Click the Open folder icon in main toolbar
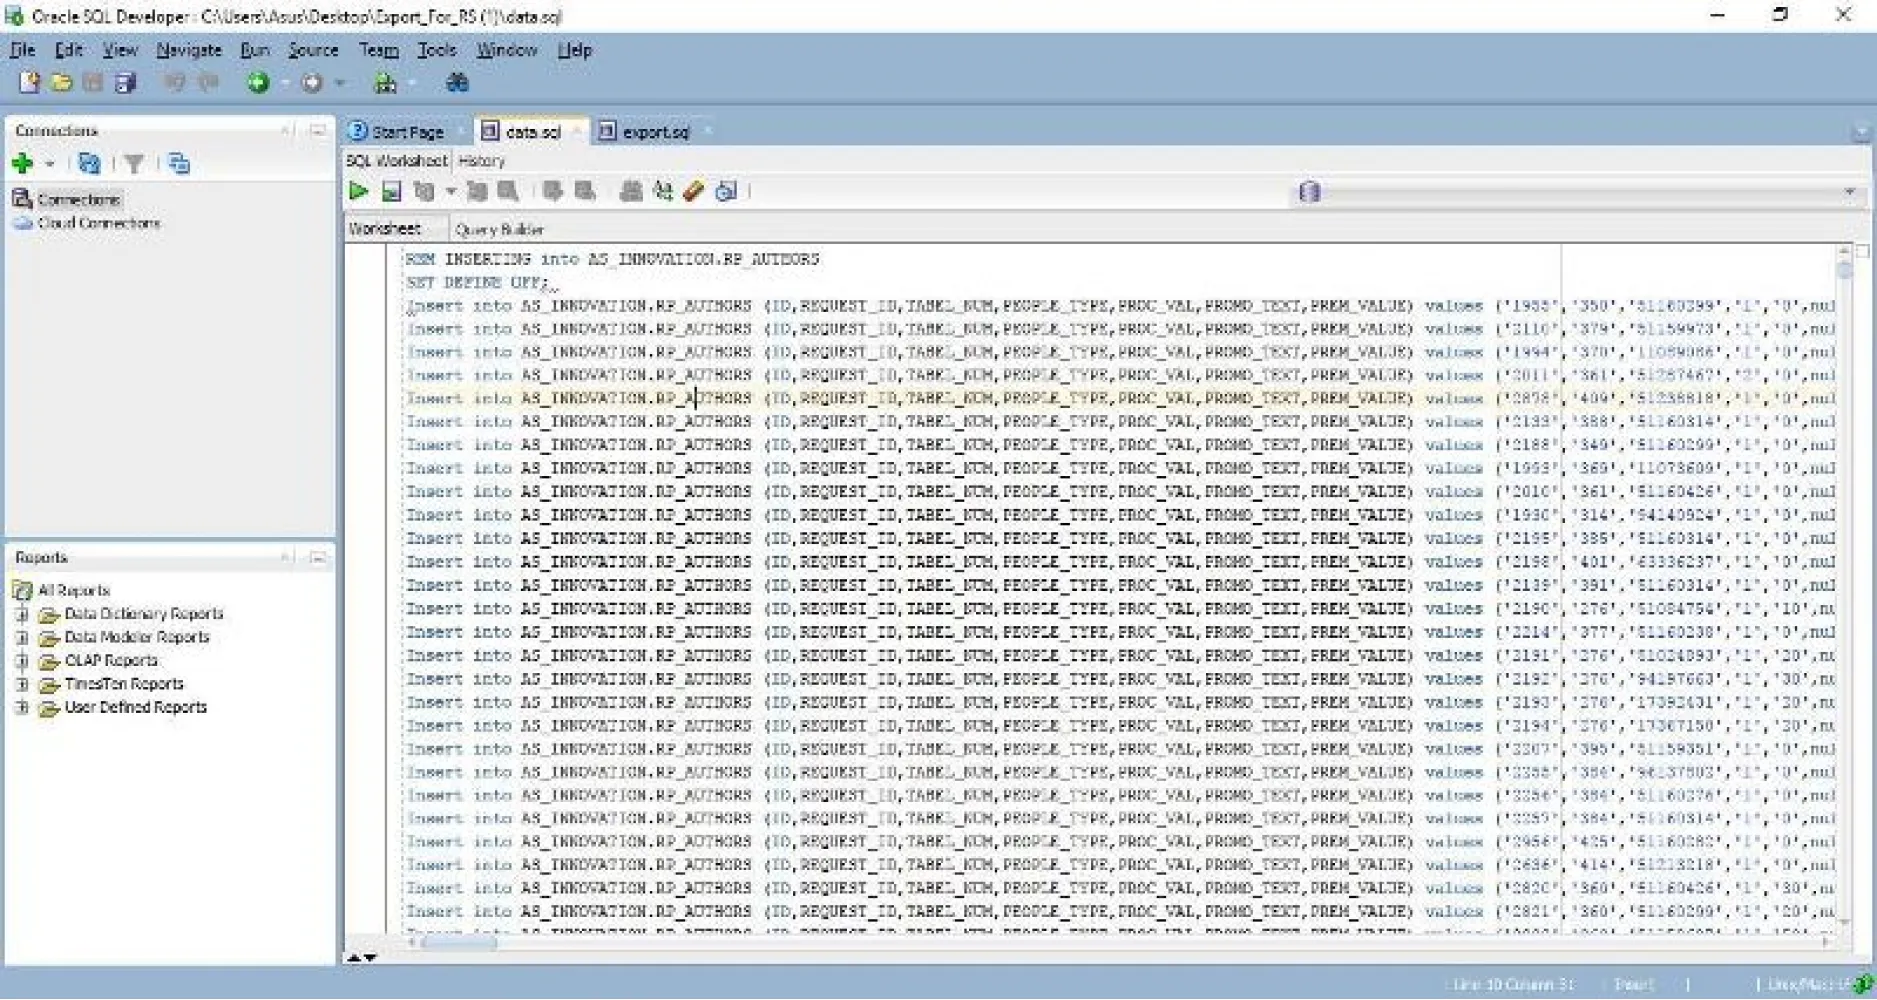 pyautogui.click(x=62, y=83)
